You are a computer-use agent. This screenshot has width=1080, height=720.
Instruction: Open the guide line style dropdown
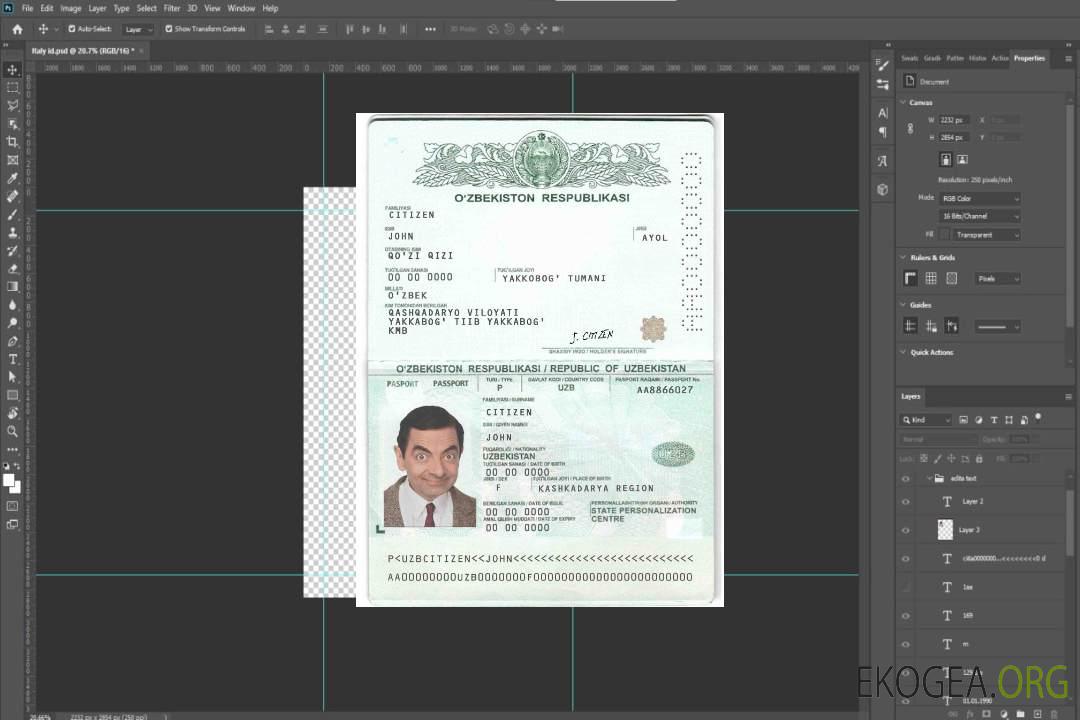tap(997, 327)
